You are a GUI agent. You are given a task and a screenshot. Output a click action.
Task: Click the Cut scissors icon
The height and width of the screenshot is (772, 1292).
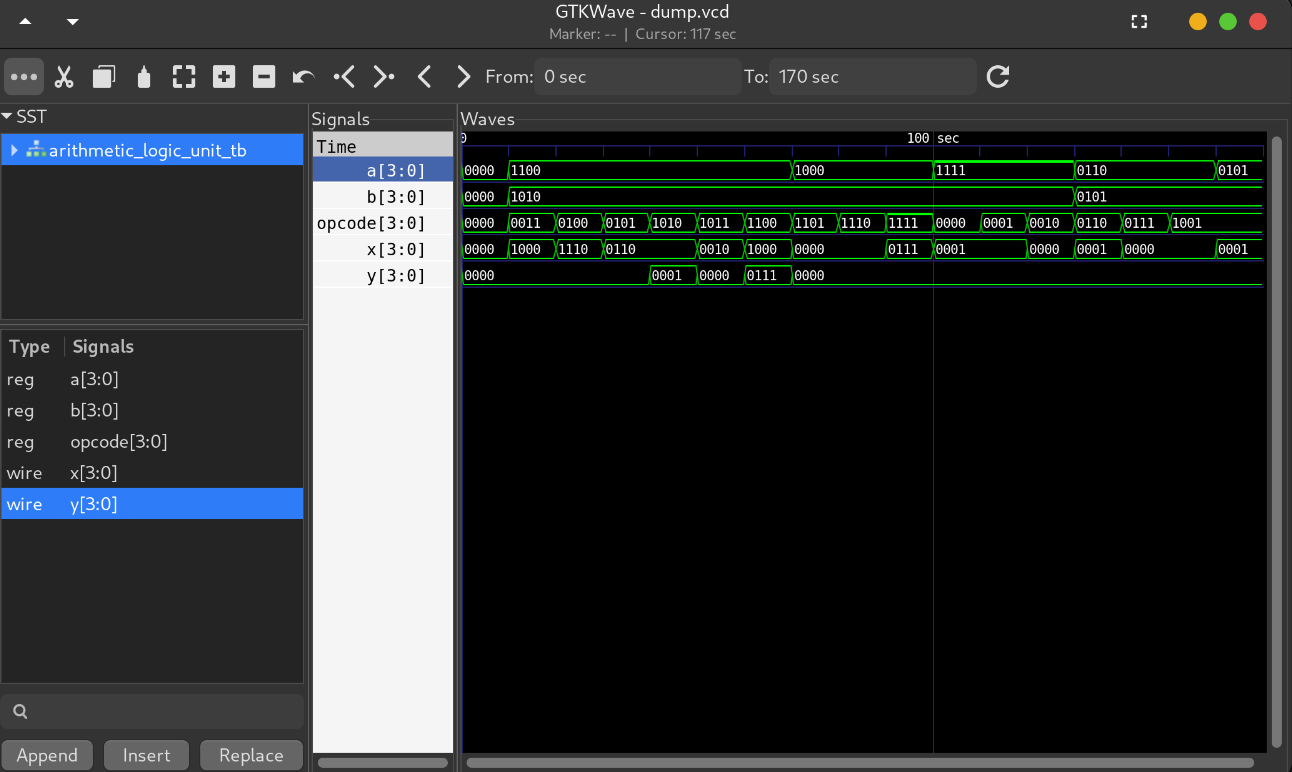(64, 77)
